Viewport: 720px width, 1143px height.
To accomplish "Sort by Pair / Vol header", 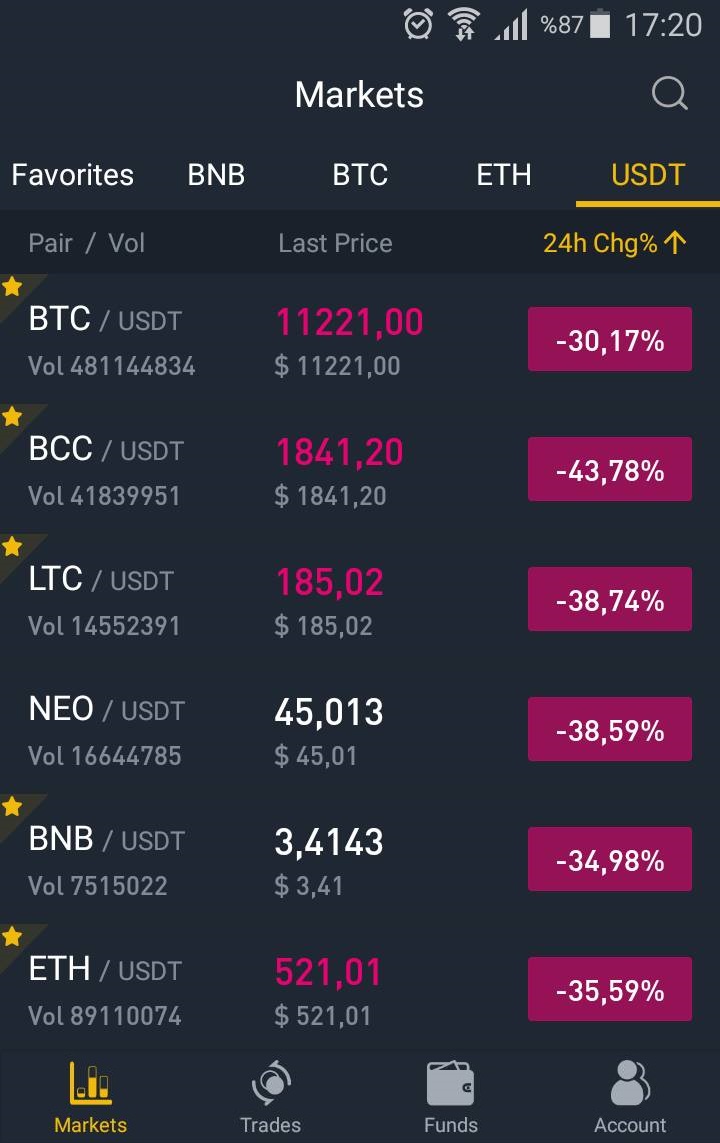I will (x=87, y=243).
